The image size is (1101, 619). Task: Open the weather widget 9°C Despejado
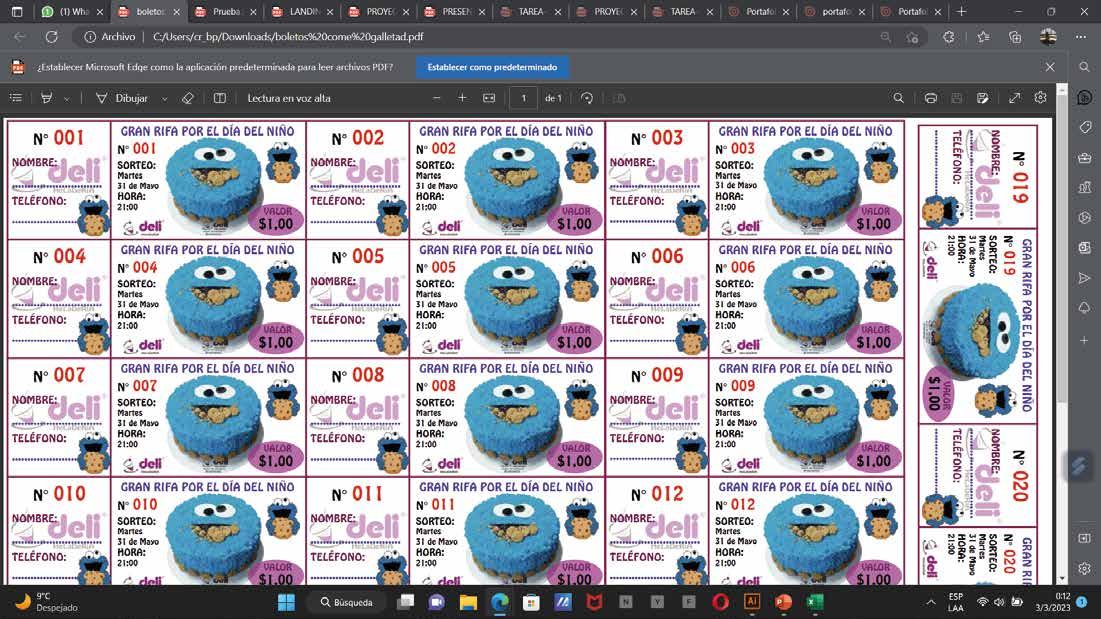(46, 602)
